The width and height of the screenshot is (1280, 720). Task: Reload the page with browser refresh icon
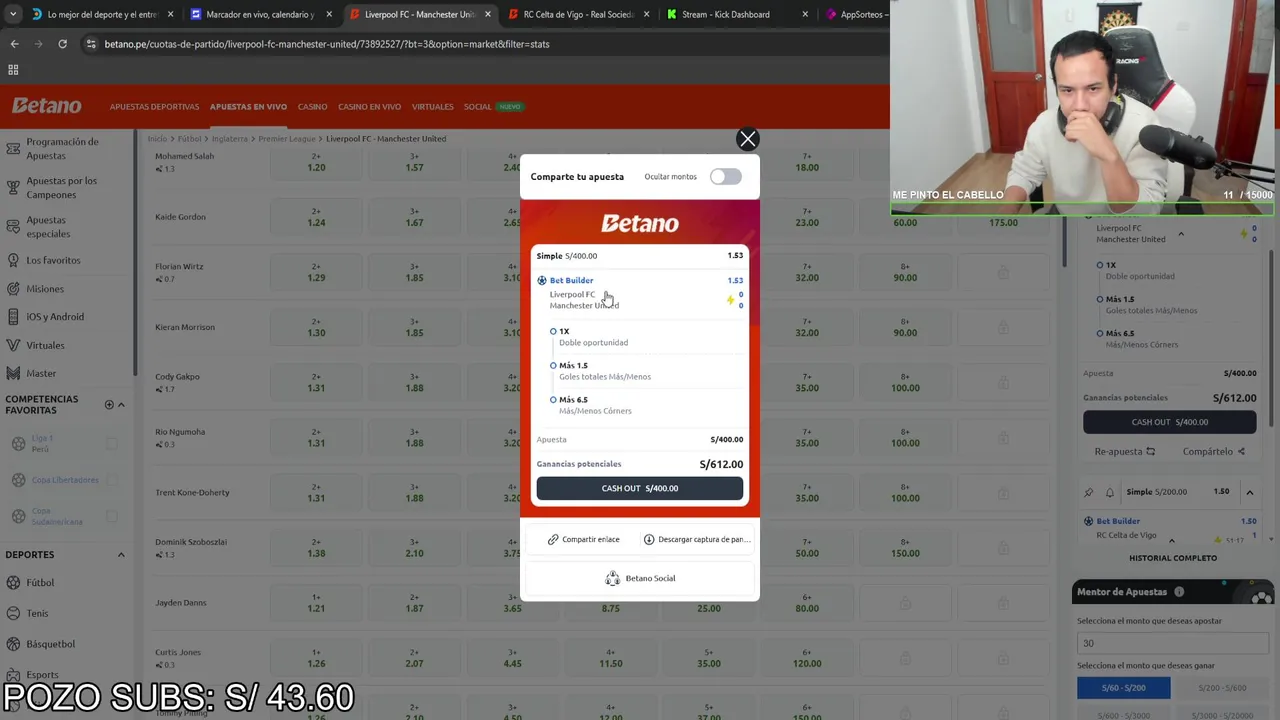click(x=62, y=44)
